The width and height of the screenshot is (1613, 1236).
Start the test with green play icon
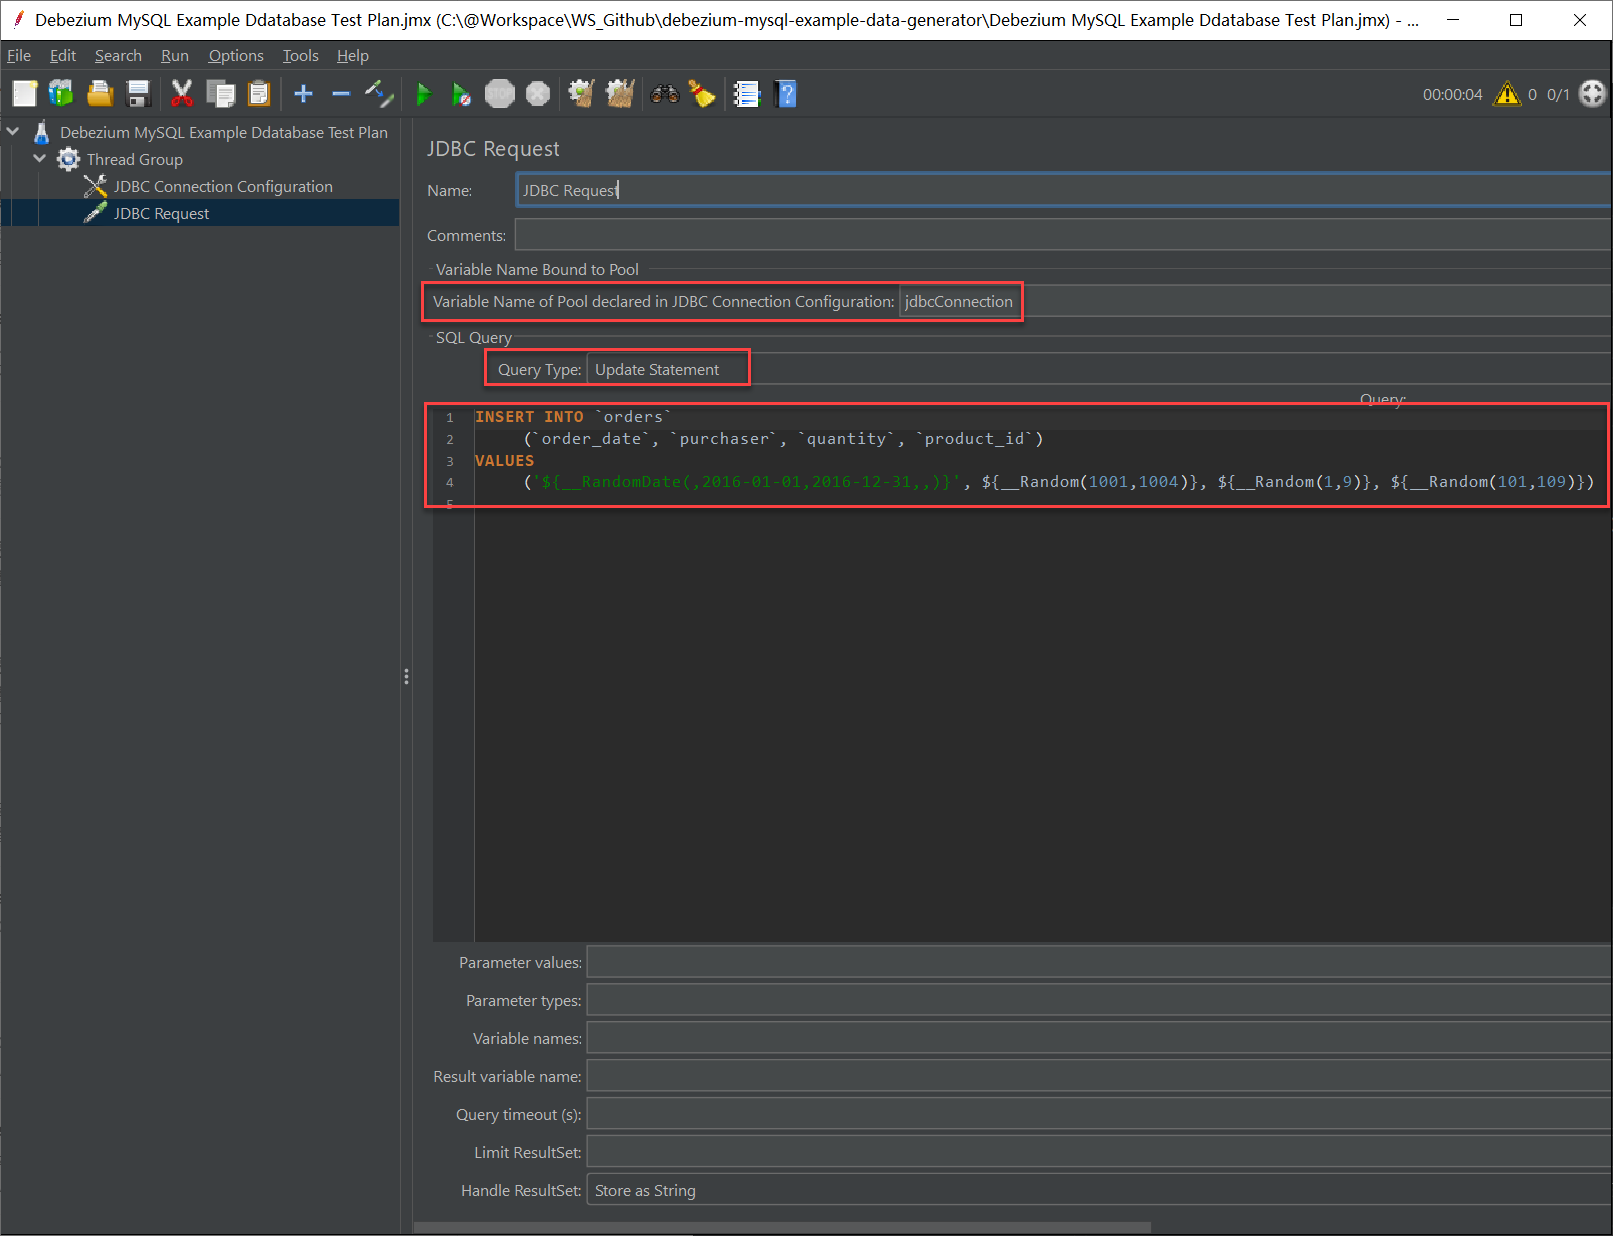point(423,94)
